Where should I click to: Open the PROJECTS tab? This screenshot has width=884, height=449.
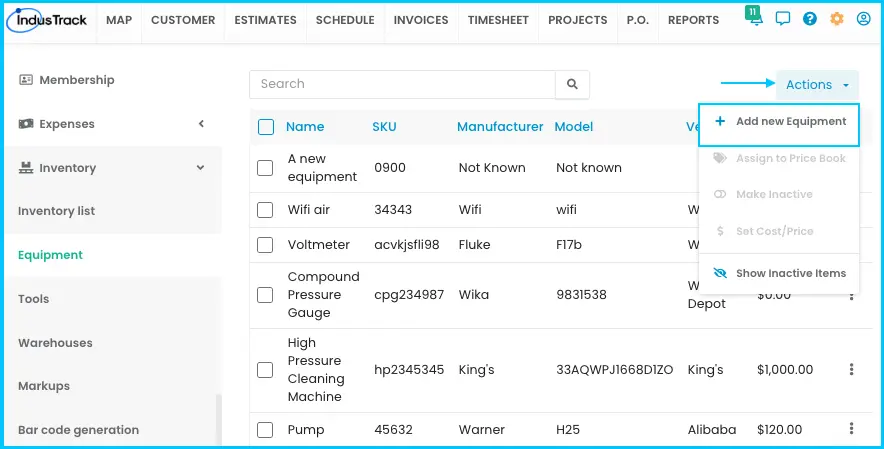pos(578,20)
